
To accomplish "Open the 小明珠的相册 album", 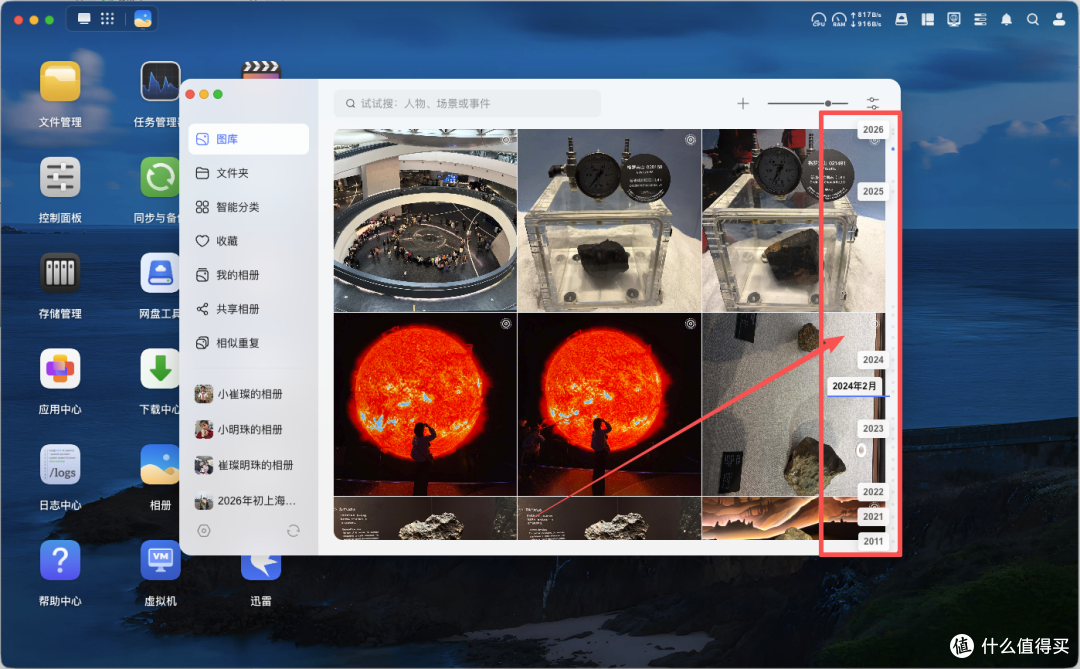I will 248,429.
